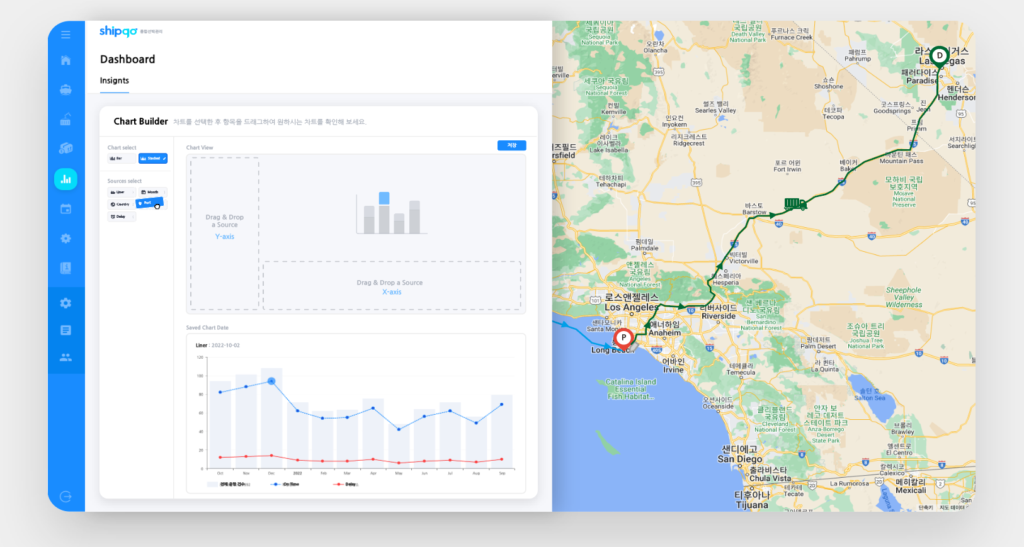Click the Dashboard heading
1024x547 pixels.
pyautogui.click(x=127, y=59)
